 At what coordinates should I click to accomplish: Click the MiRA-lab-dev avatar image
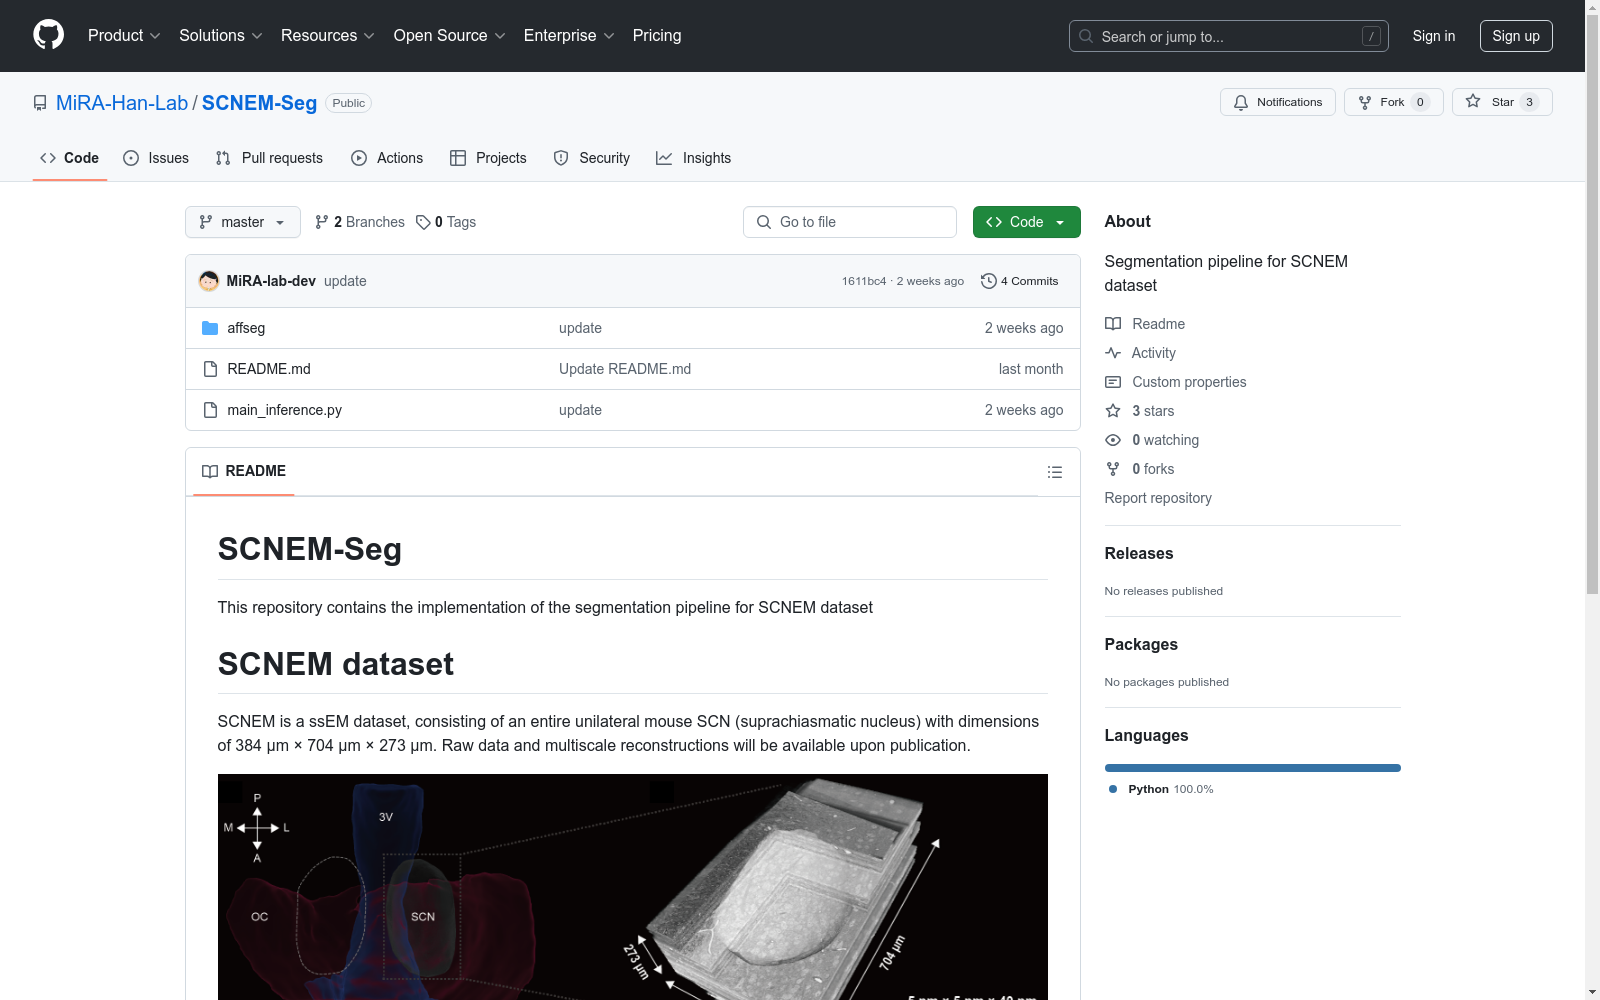coord(209,281)
